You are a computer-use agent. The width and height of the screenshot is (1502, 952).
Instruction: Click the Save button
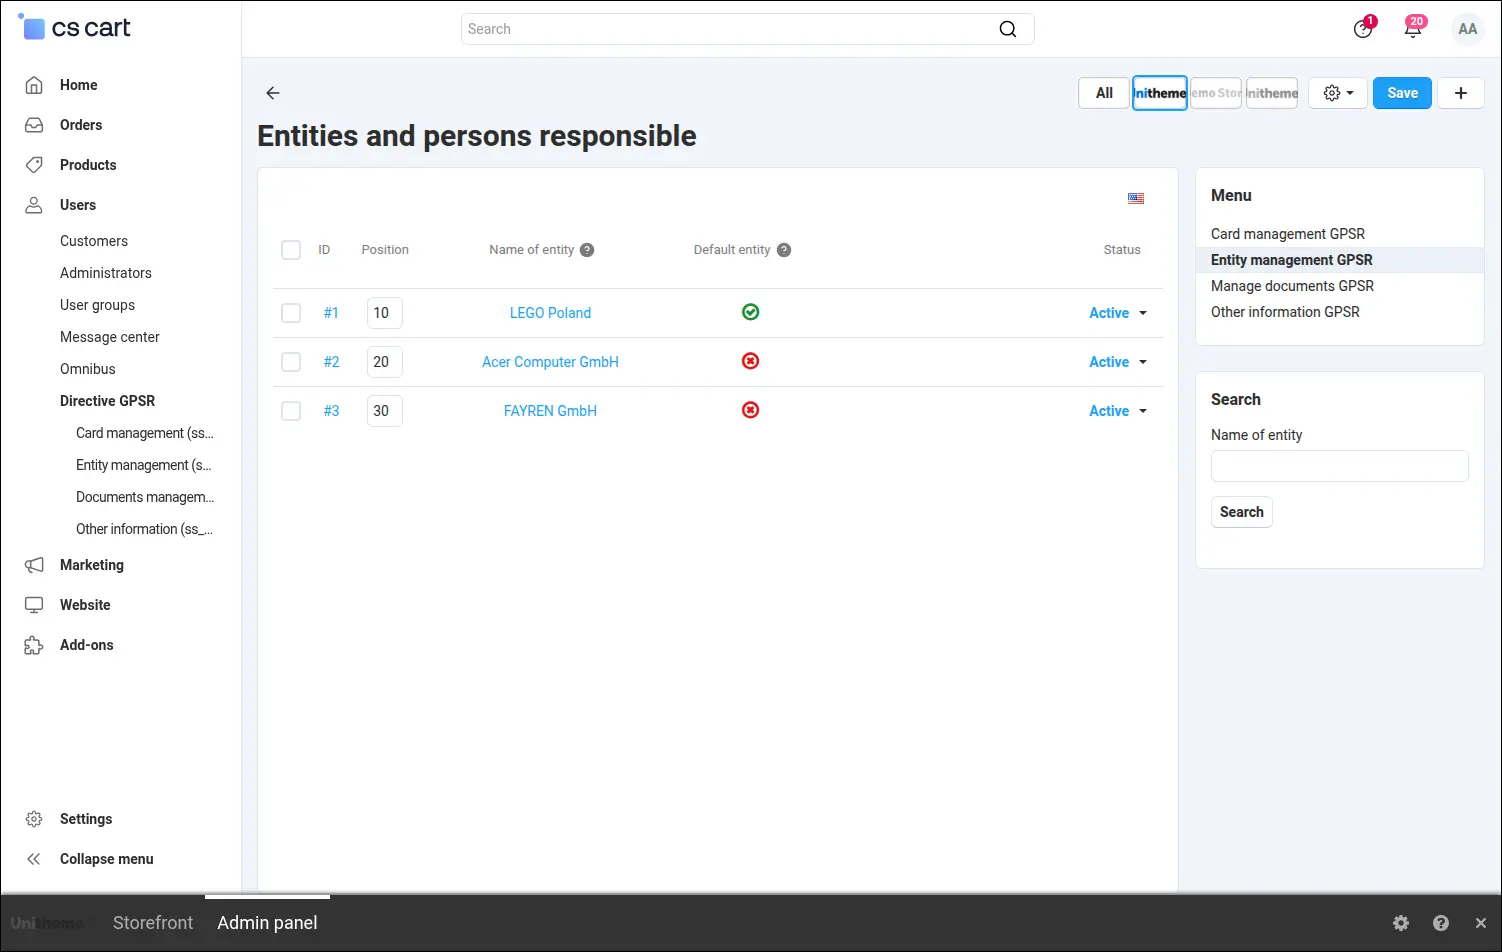click(x=1402, y=93)
